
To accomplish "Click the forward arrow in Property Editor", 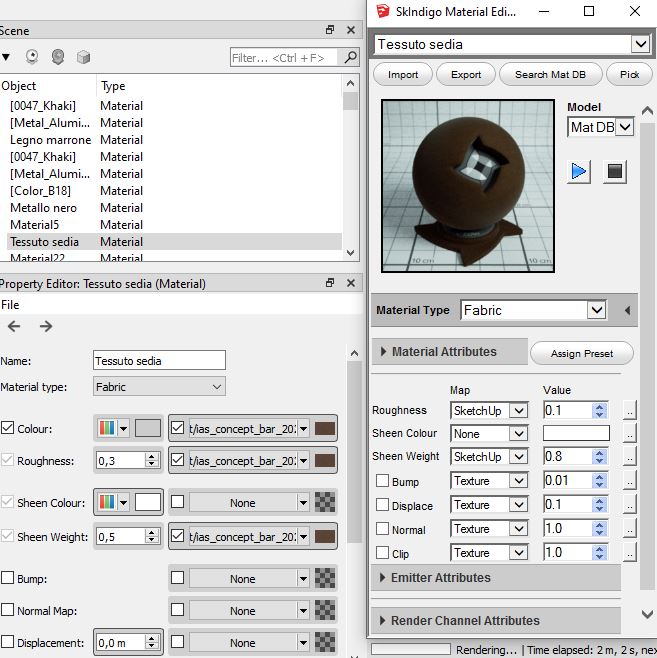I will coord(46,326).
